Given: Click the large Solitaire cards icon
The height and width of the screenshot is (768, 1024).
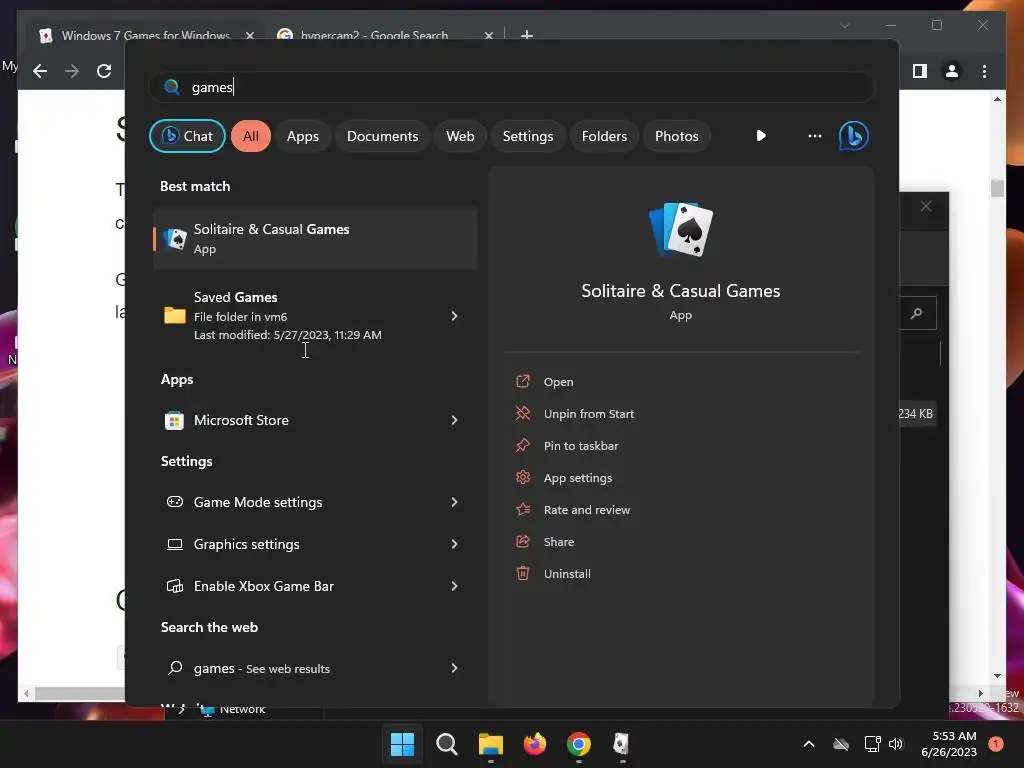Looking at the screenshot, I should (680, 229).
